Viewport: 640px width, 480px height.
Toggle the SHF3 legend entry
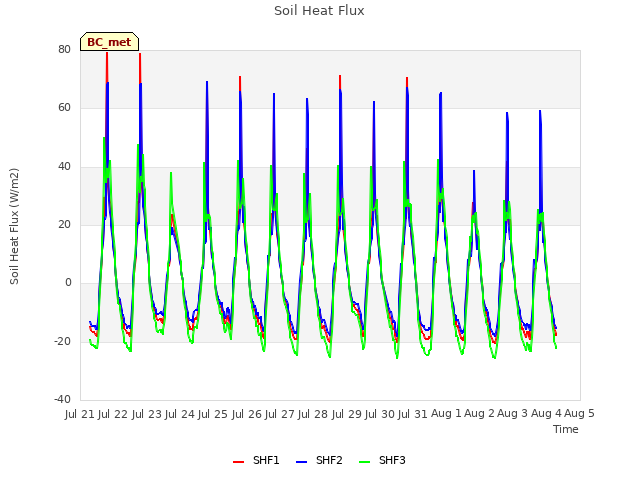(382, 460)
